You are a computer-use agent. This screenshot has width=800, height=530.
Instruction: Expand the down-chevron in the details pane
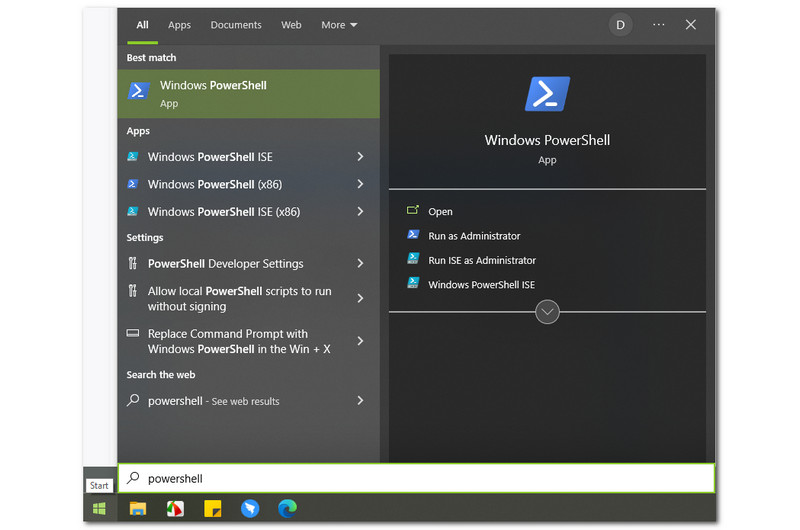click(547, 312)
